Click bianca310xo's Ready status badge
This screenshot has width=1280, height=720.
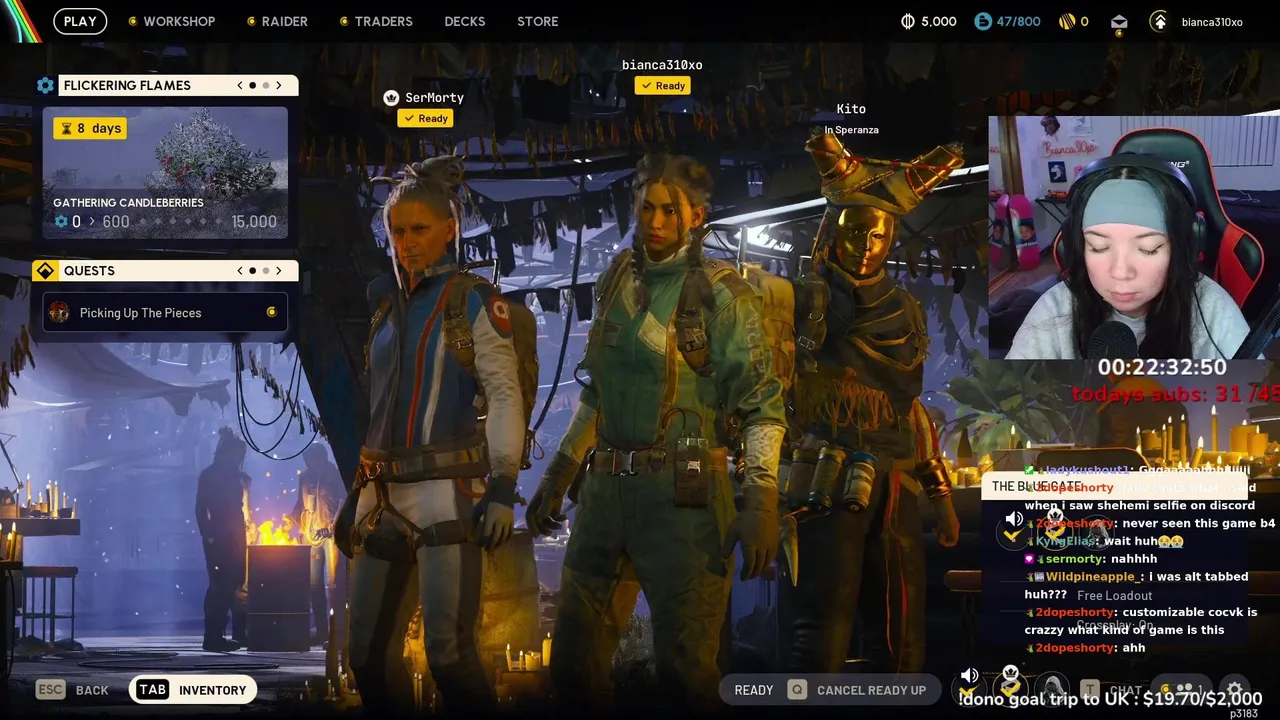[x=662, y=86]
